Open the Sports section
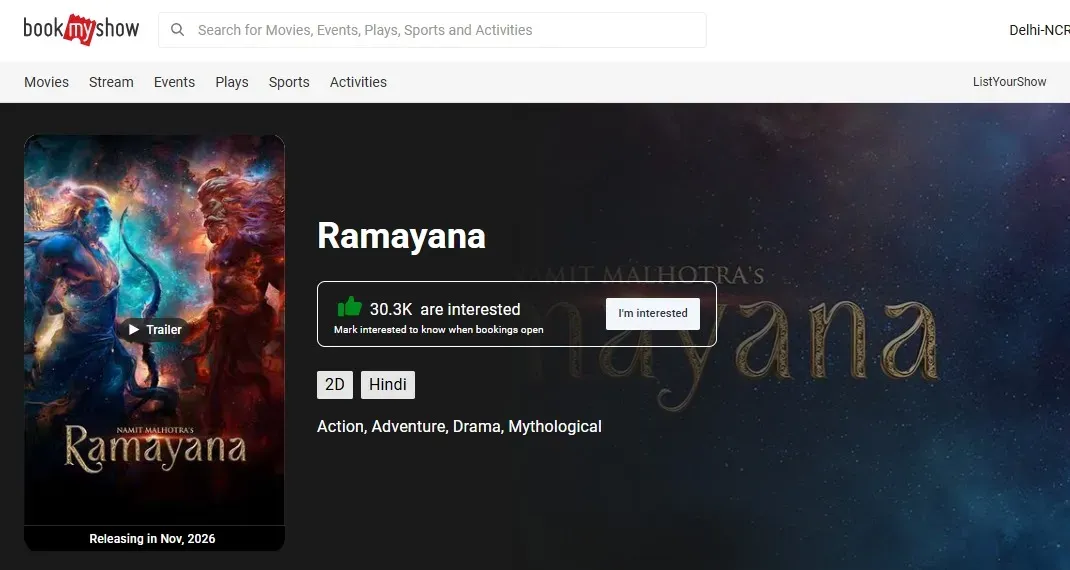Viewport: 1070px width, 570px height. (289, 82)
